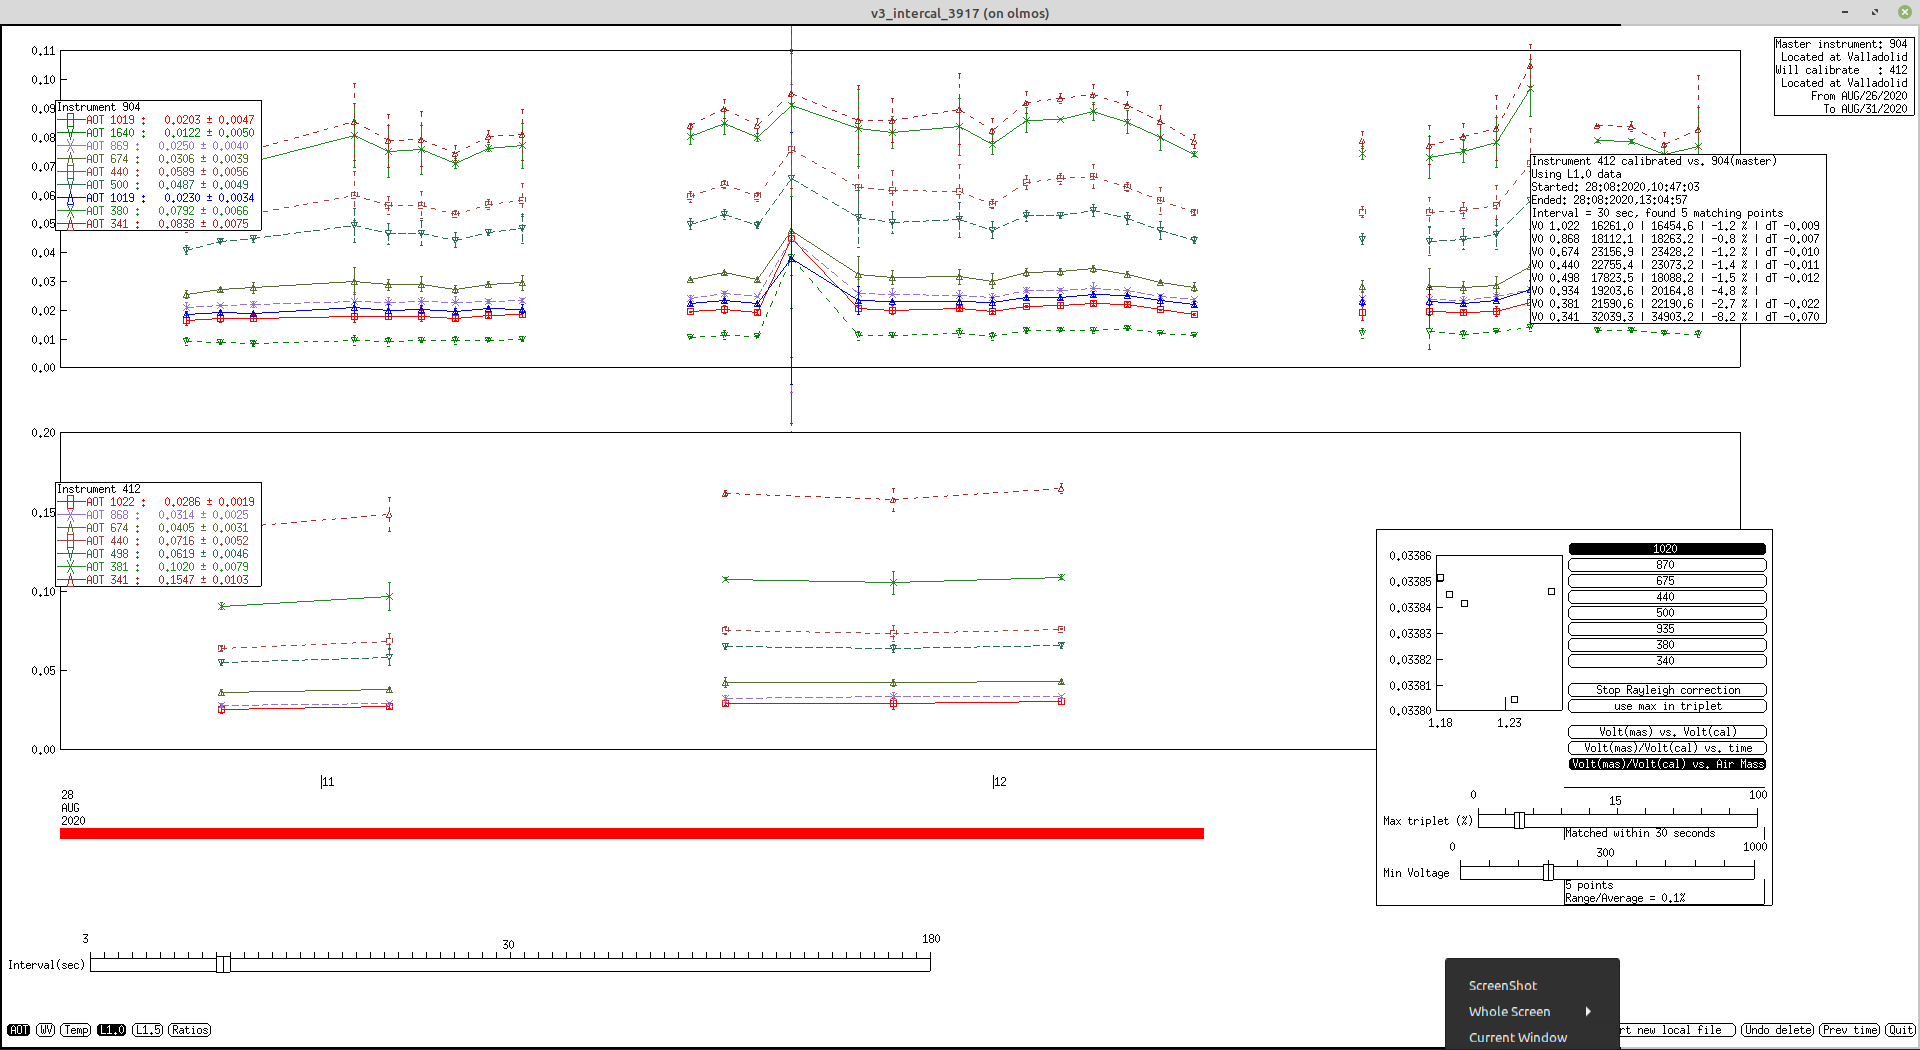1920x1050 pixels.
Task: Select the 500 wavelength channel
Action: coord(1667,613)
